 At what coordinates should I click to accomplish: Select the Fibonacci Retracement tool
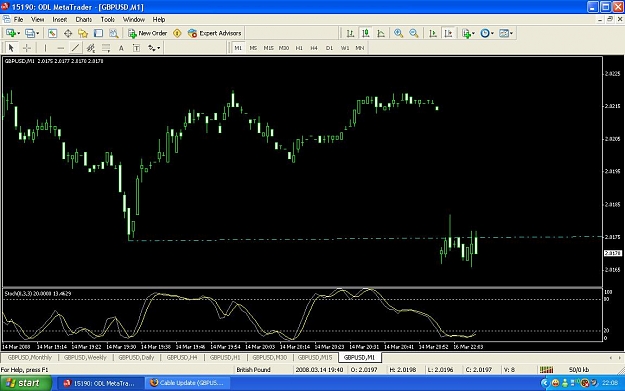tap(106, 48)
